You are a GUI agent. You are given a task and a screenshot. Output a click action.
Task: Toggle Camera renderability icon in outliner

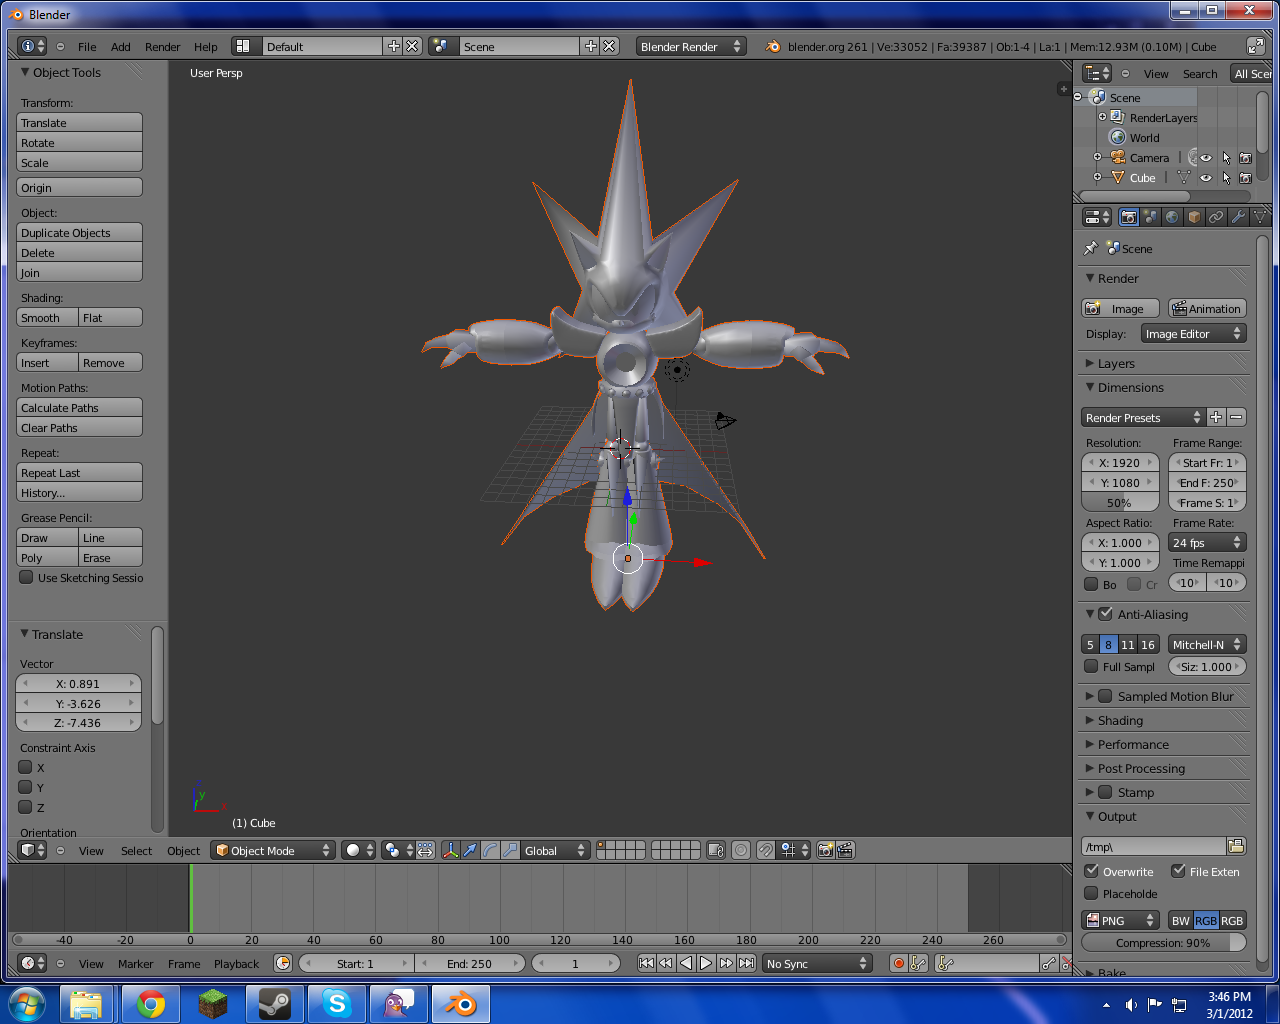coord(1245,158)
